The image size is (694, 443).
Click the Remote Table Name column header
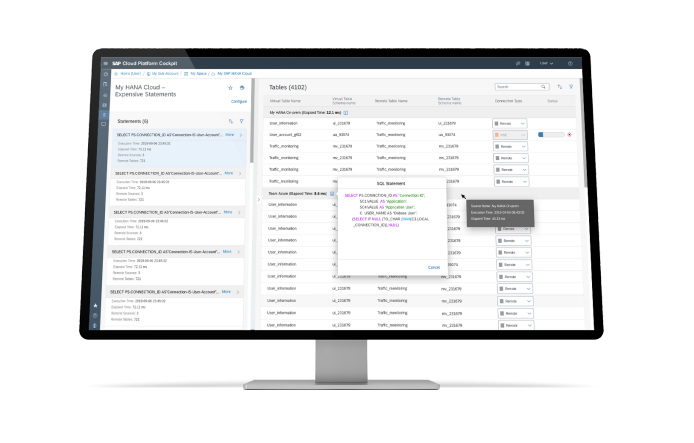[391, 101]
